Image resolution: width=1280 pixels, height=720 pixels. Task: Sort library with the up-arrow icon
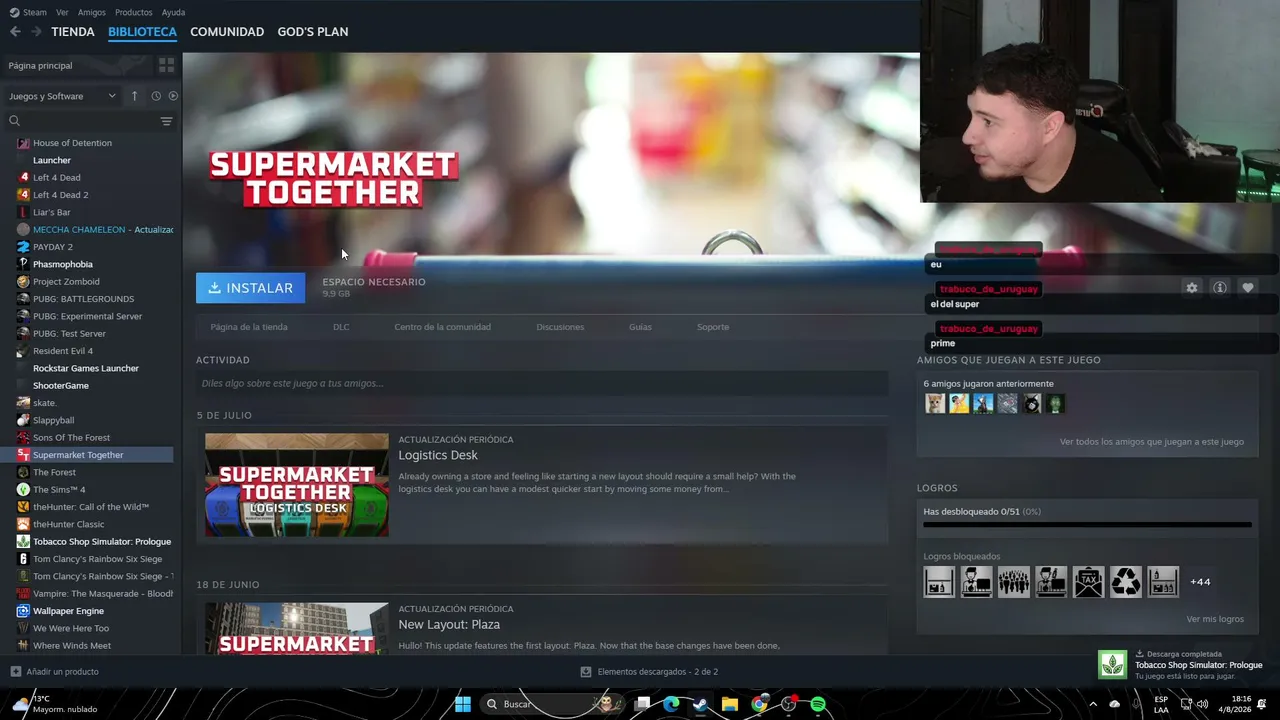pos(135,96)
